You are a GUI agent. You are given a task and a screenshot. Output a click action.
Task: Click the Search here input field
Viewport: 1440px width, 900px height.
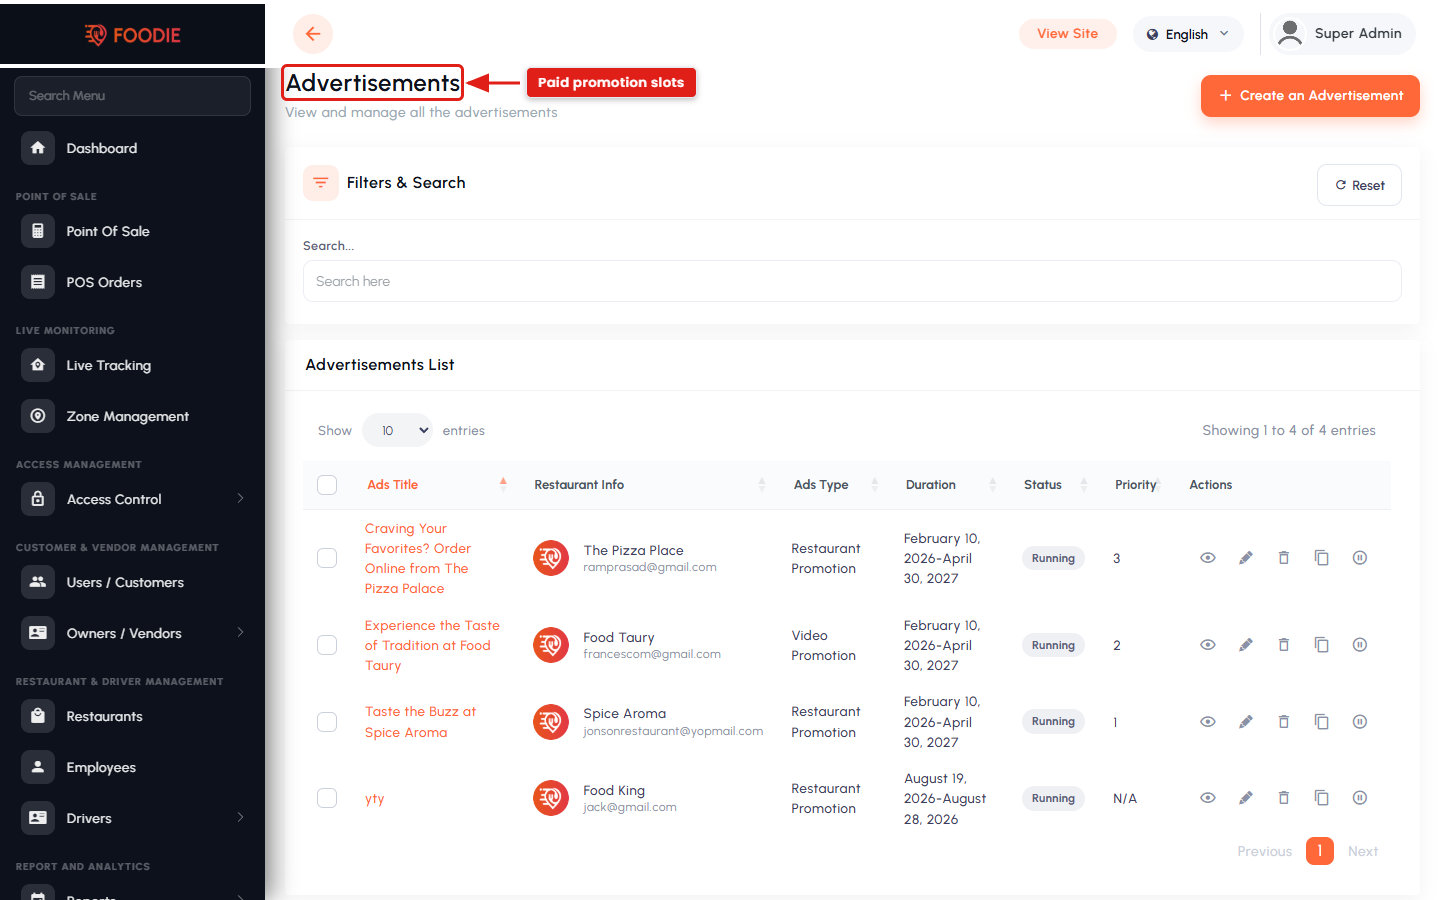point(852,281)
